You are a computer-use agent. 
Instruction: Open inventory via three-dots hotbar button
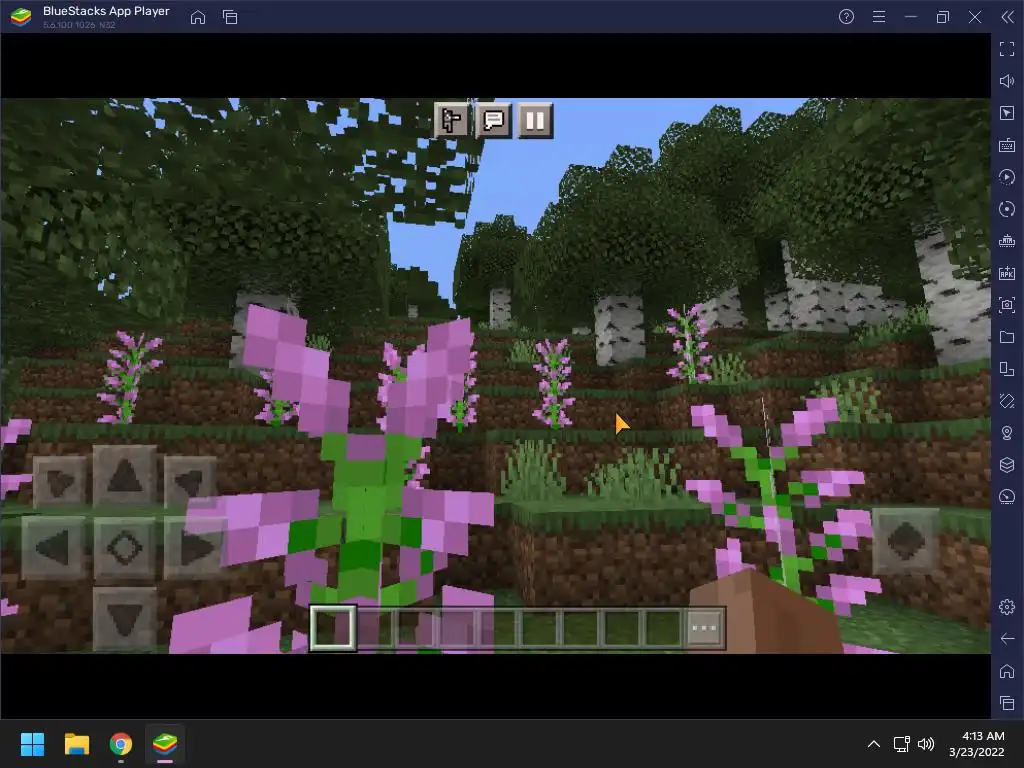pyautogui.click(x=704, y=628)
